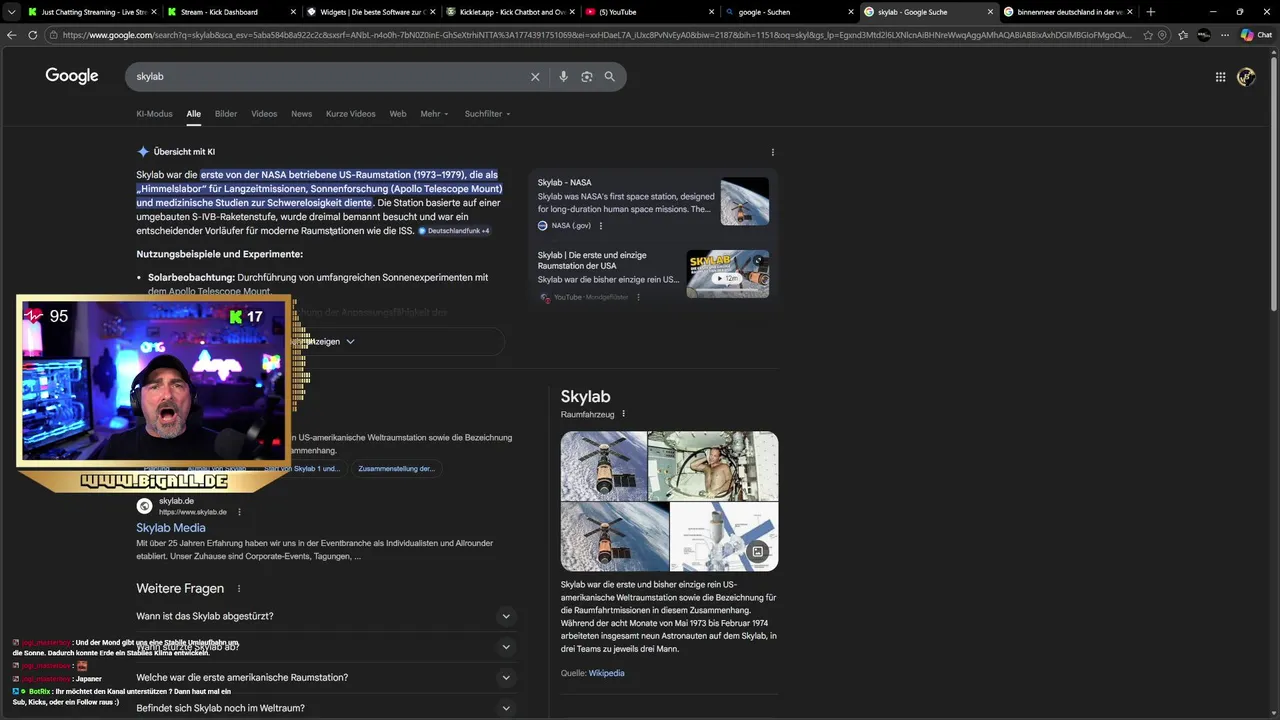Image resolution: width=1280 pixels, height=720 pixels.
Task: Go to Google homepage via logo
Action: click(72, 76)
